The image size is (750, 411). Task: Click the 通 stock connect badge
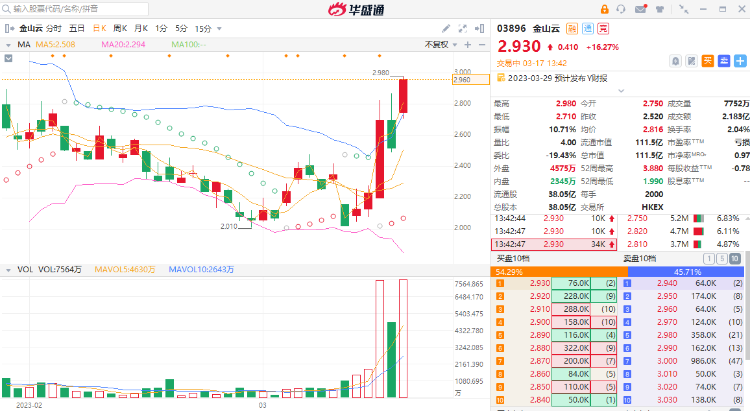[x=588, y=28]
